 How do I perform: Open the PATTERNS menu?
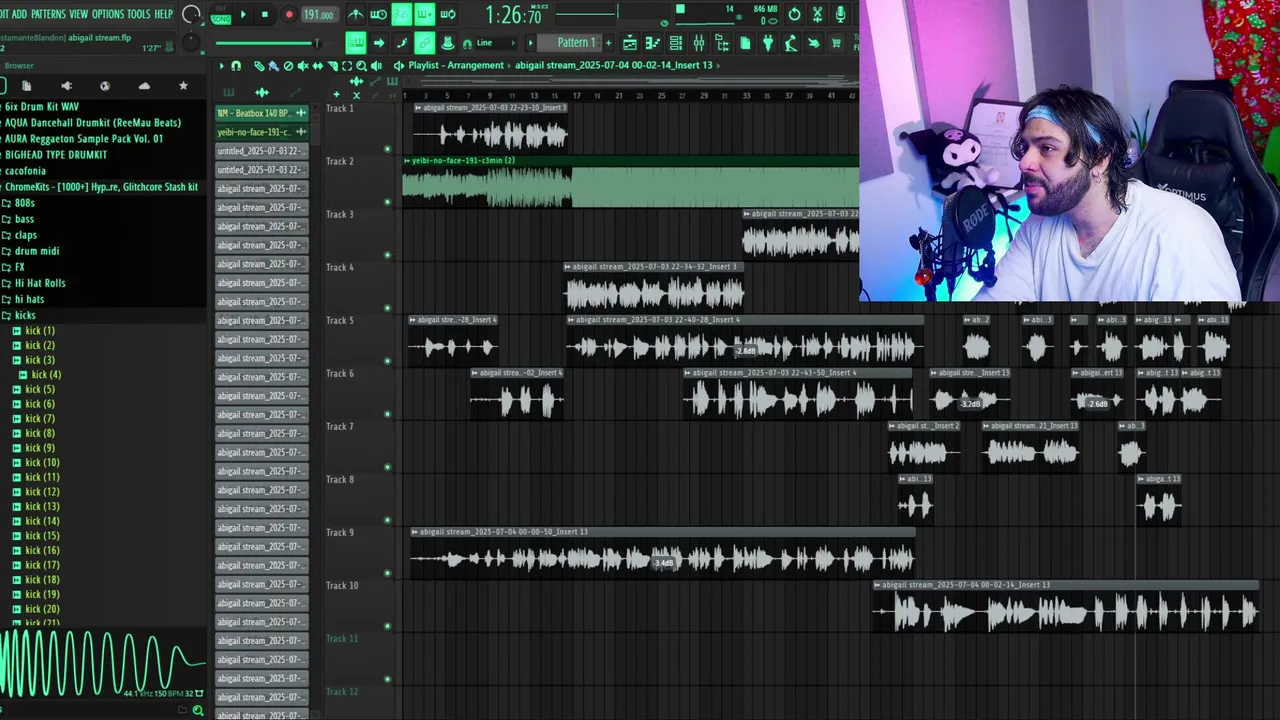click(48, 14)
